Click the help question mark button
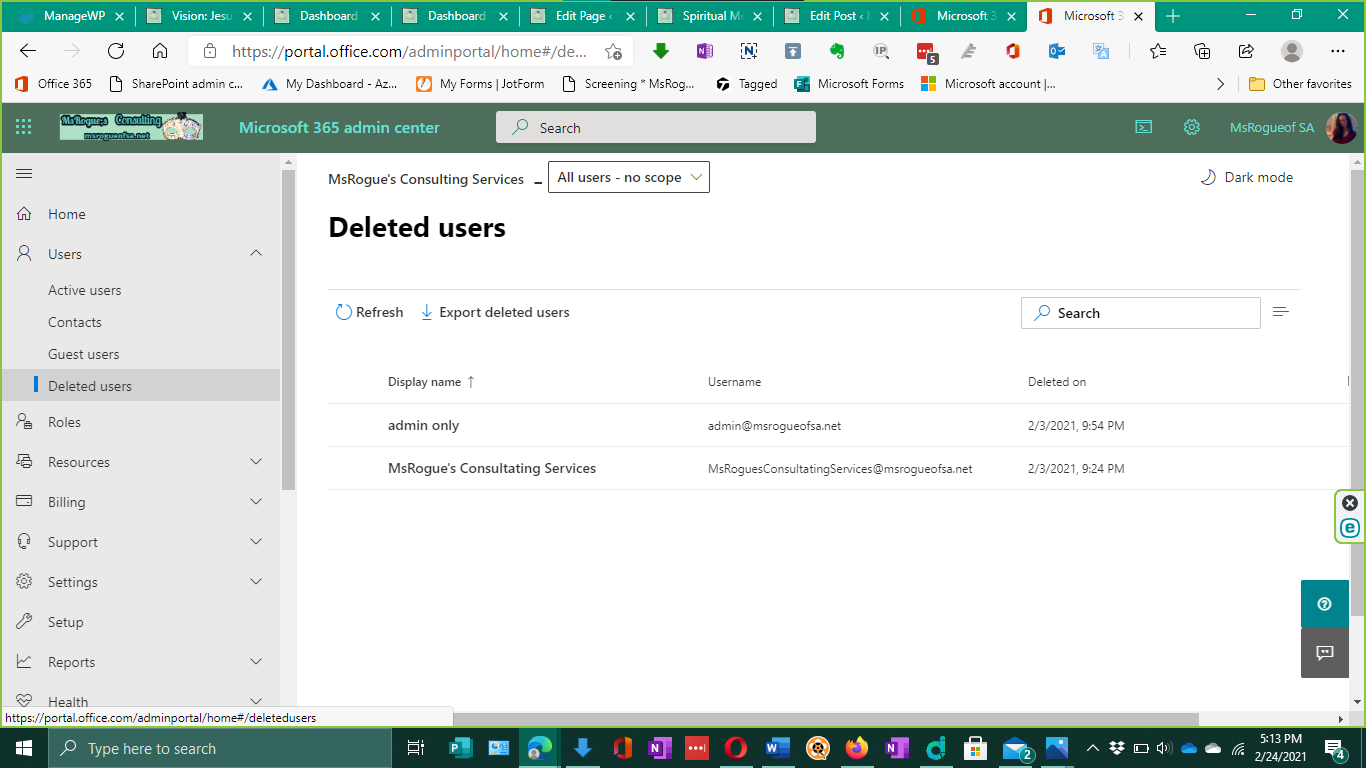 1324,604
